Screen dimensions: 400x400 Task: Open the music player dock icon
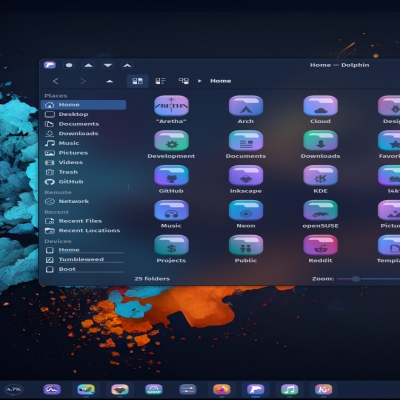(x=289, y=389)
